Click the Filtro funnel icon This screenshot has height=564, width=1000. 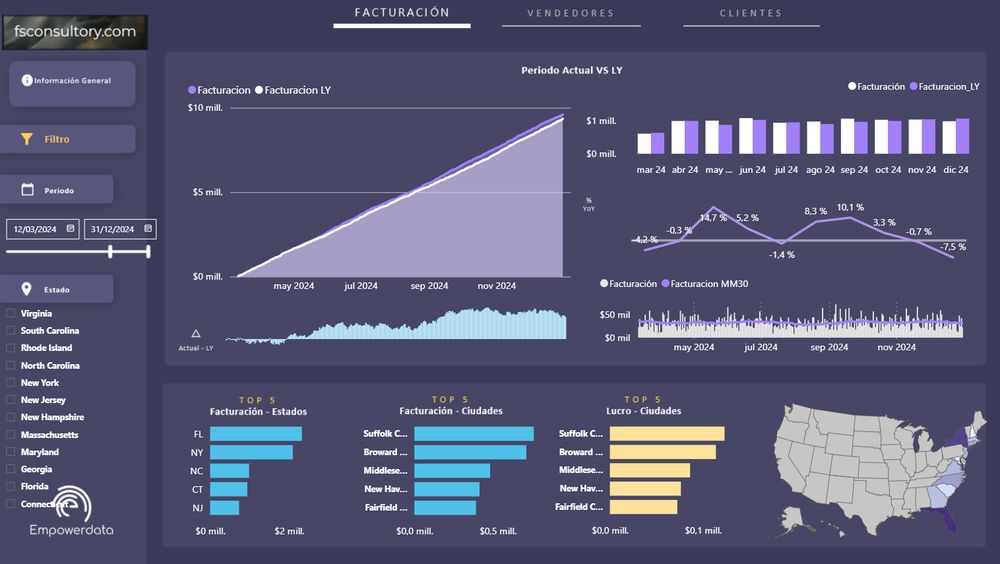coord(27,139)
